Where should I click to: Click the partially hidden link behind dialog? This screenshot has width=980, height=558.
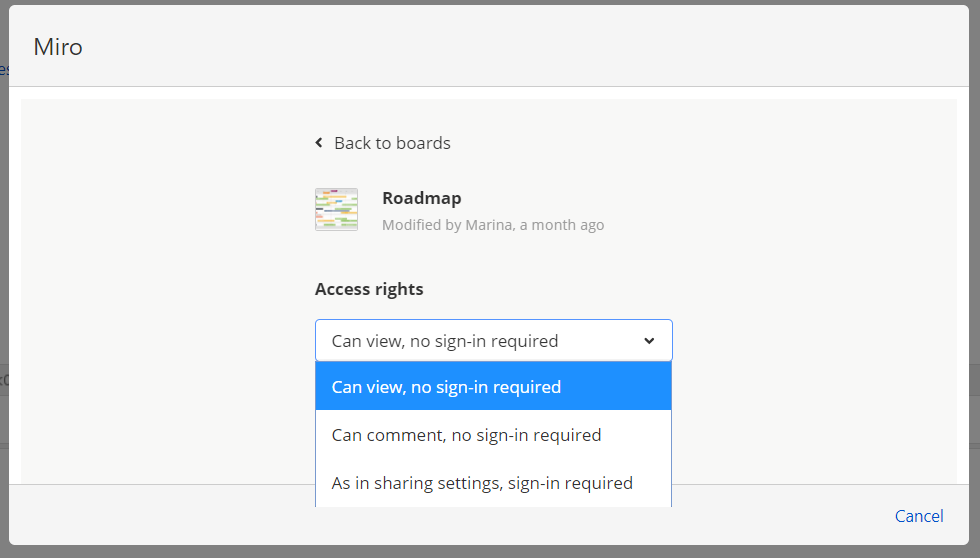[x=4, y=70]
